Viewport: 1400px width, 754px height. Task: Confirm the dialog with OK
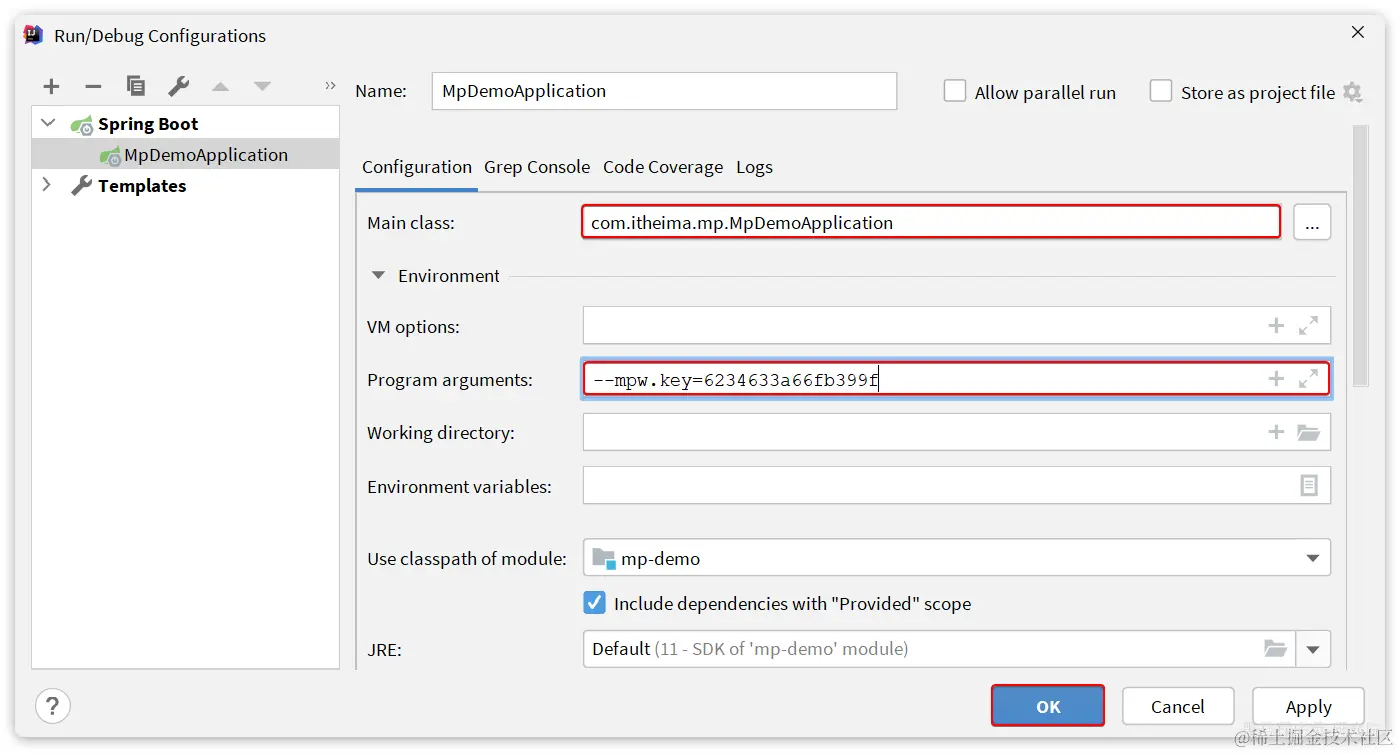coord(1048,706)
